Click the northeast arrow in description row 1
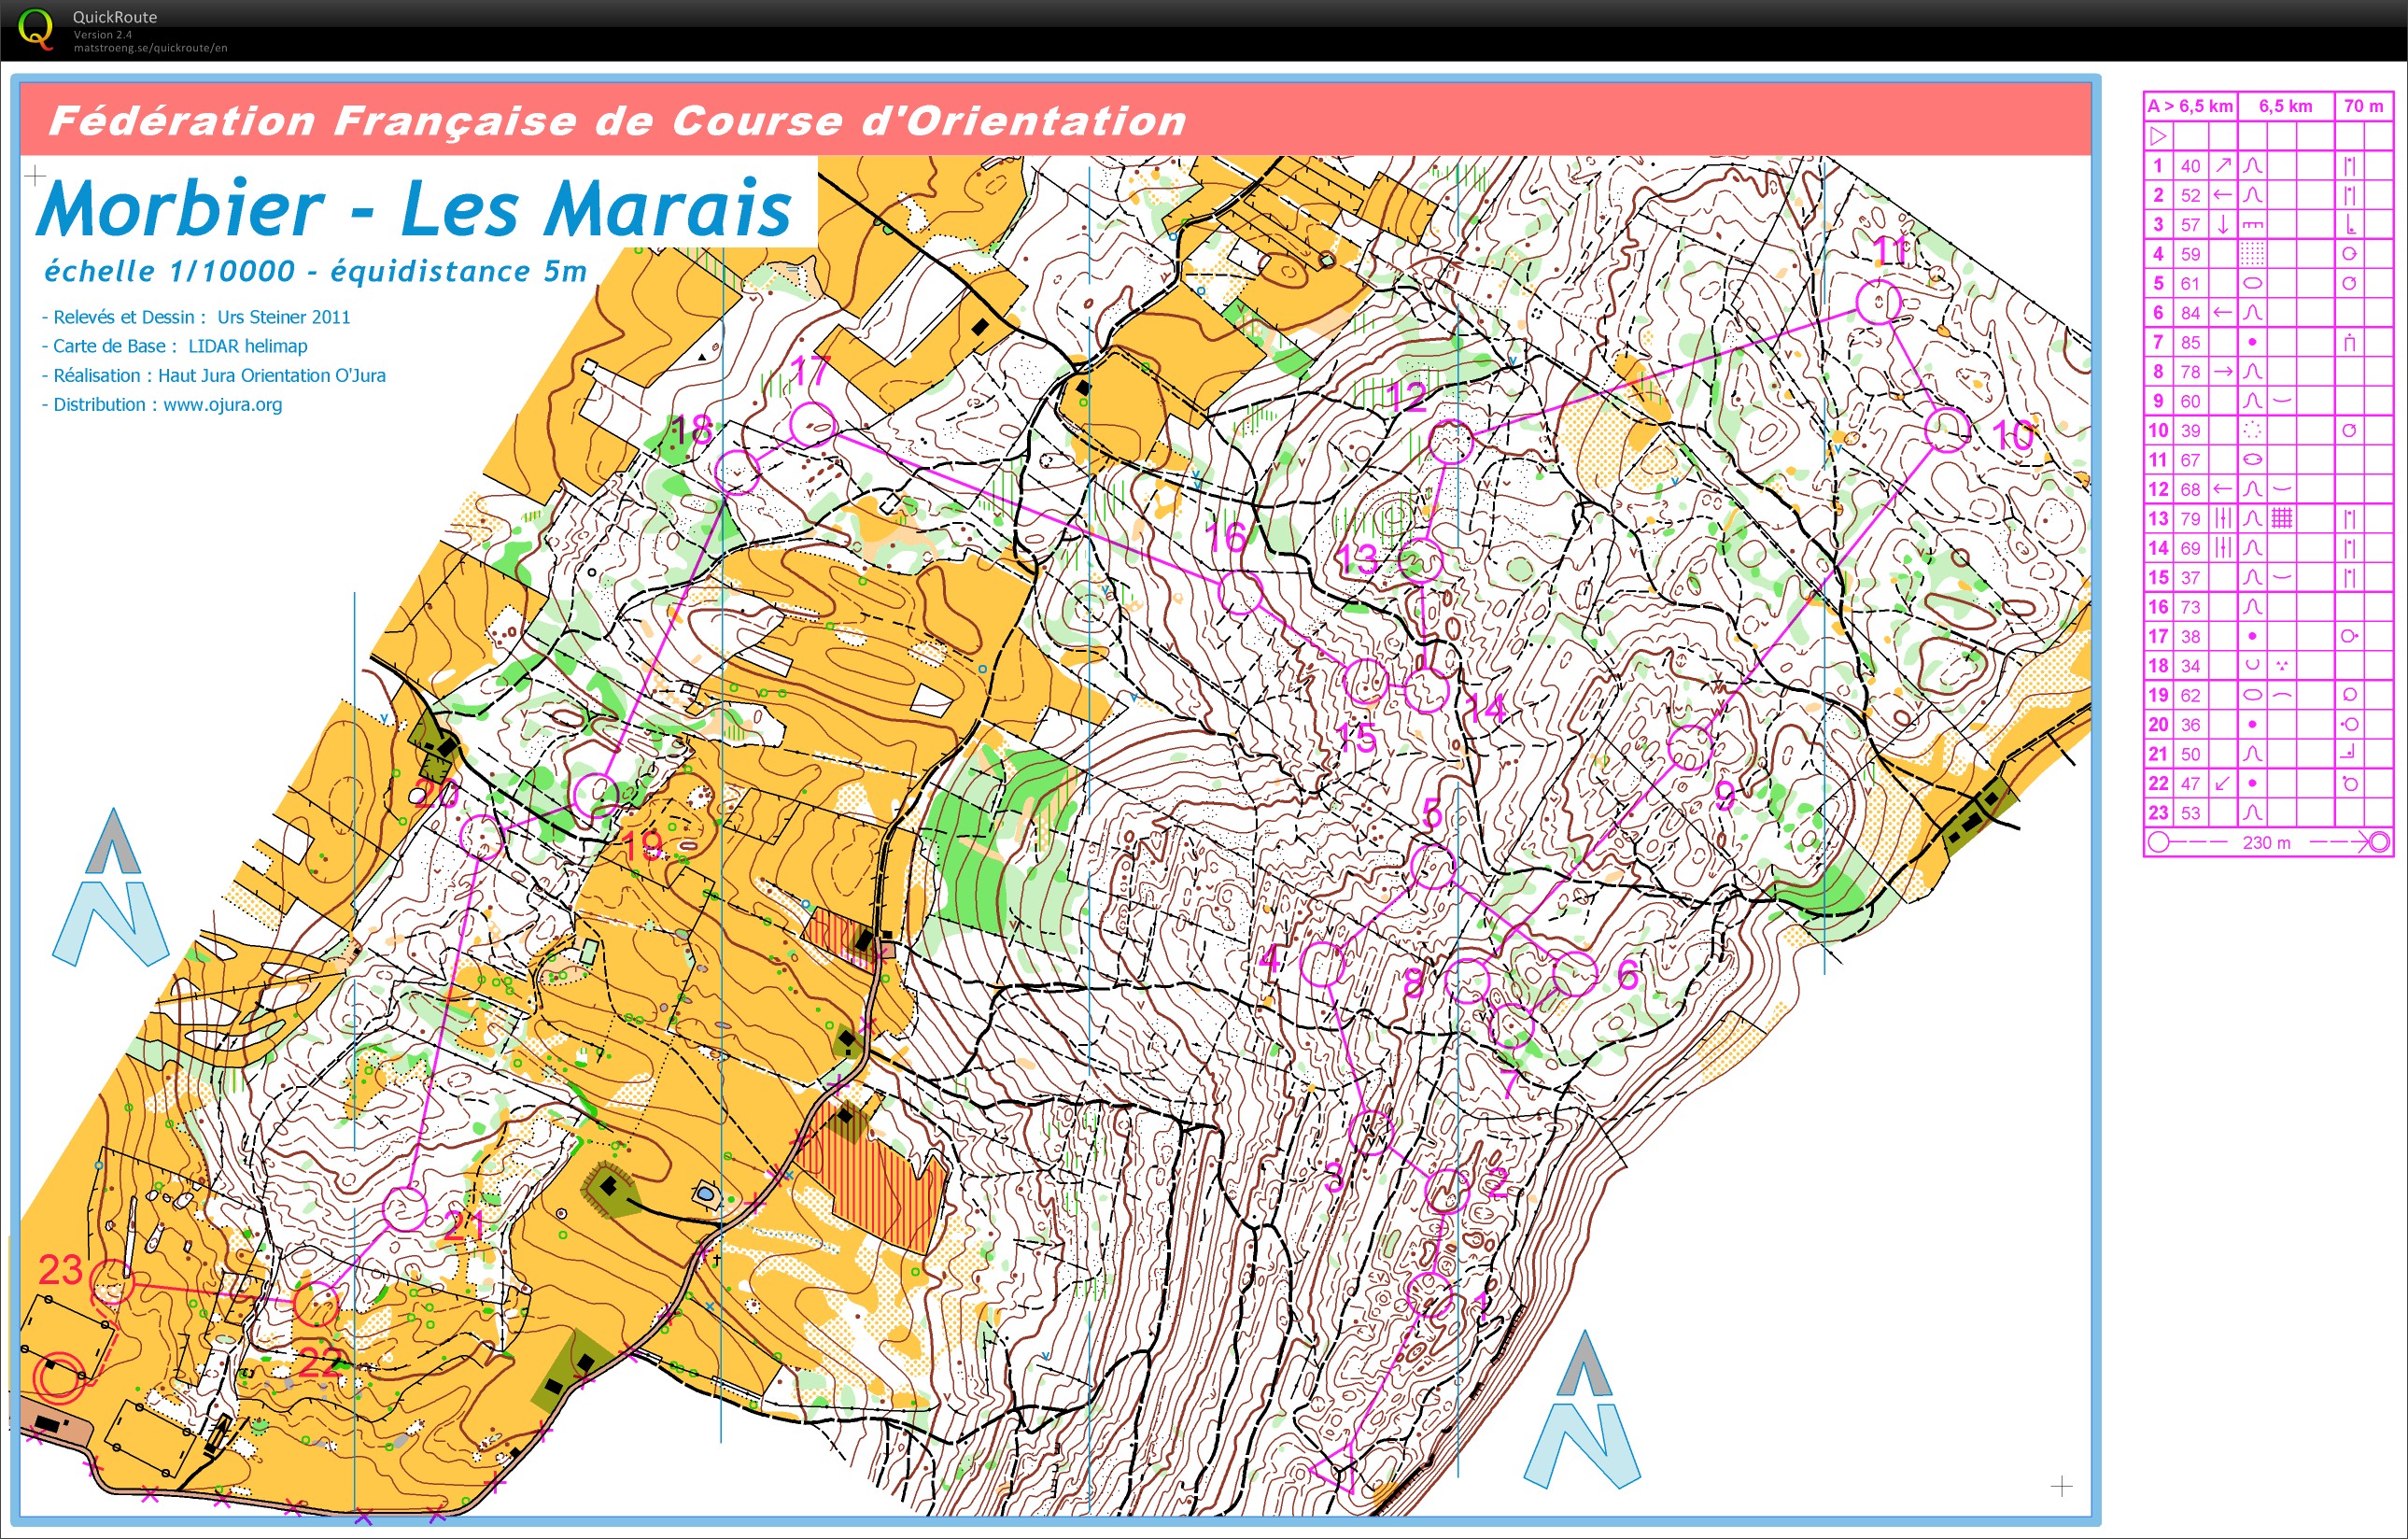Viewport: 2408px width, 1539px height. point(2223,165)
